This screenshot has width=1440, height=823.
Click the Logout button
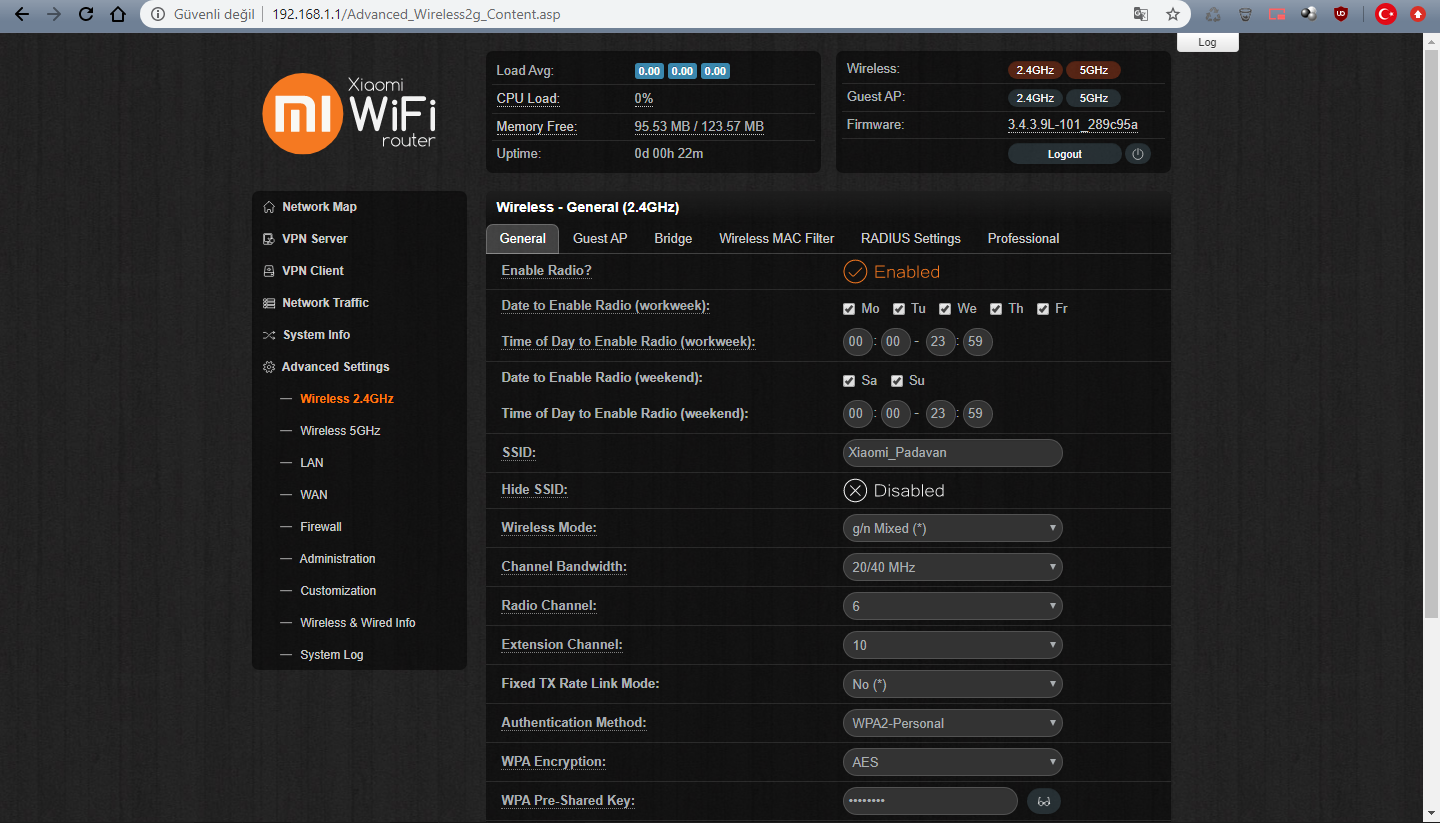point(1065,154)
